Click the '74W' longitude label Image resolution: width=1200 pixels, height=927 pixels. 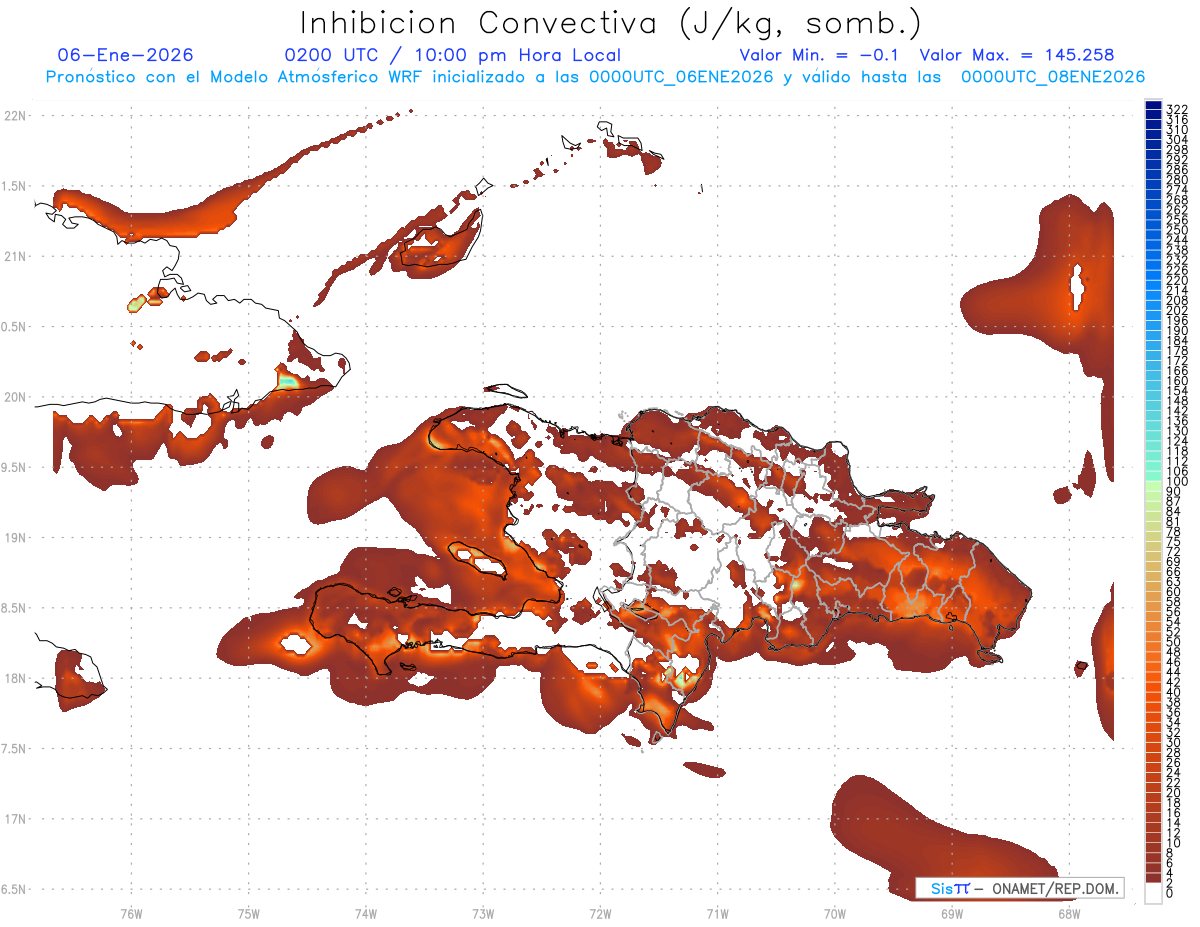tap(365, 913)
